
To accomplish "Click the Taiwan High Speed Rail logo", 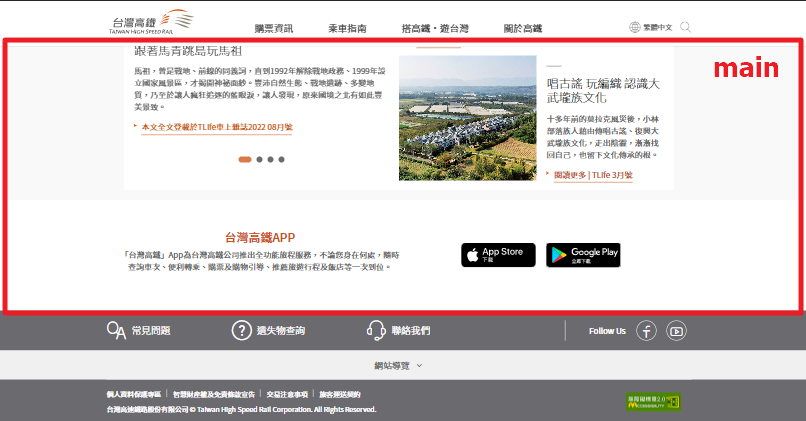I will 151,22.
